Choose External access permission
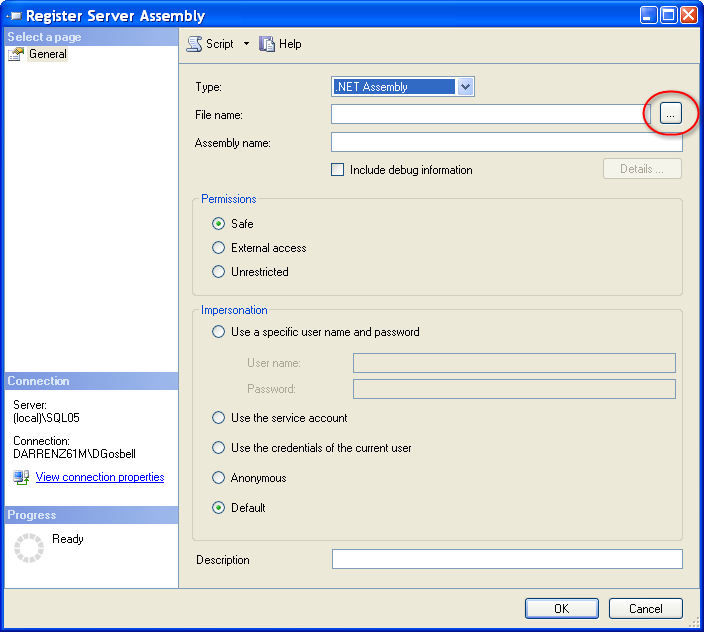 point(219,248)
